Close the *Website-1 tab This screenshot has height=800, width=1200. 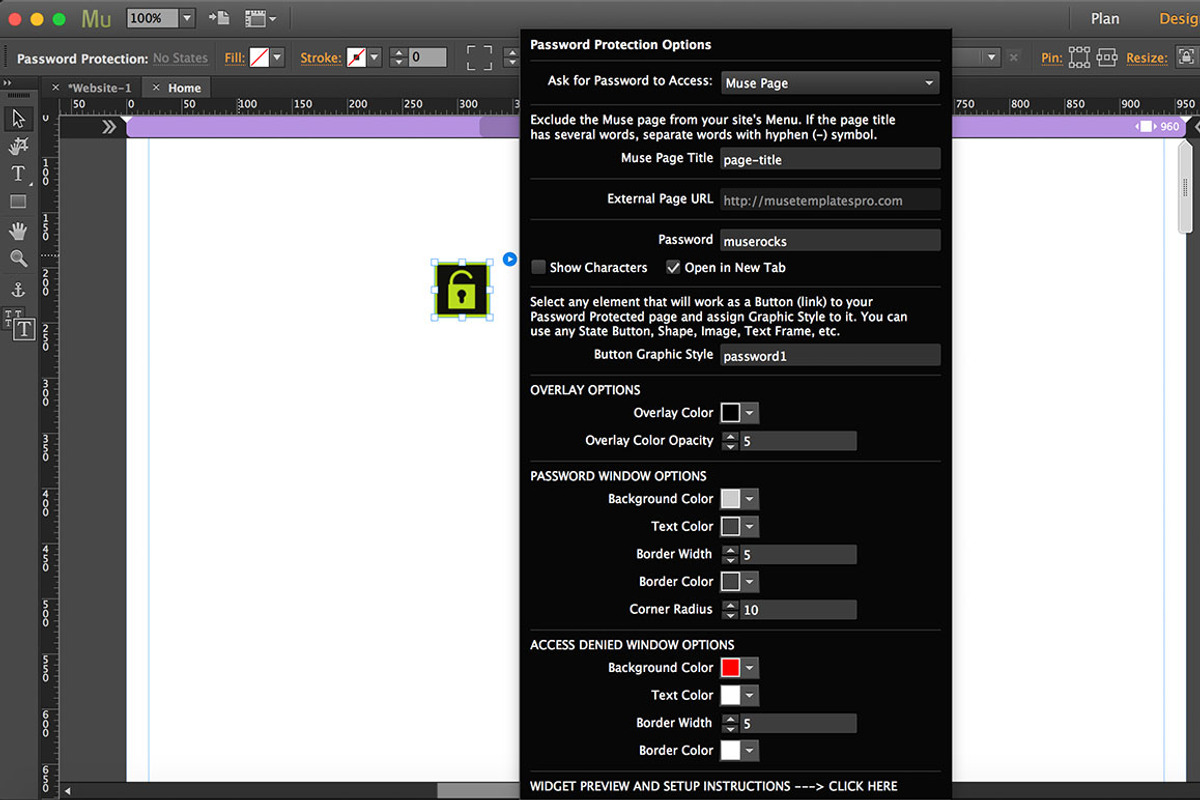coord(56,88)
